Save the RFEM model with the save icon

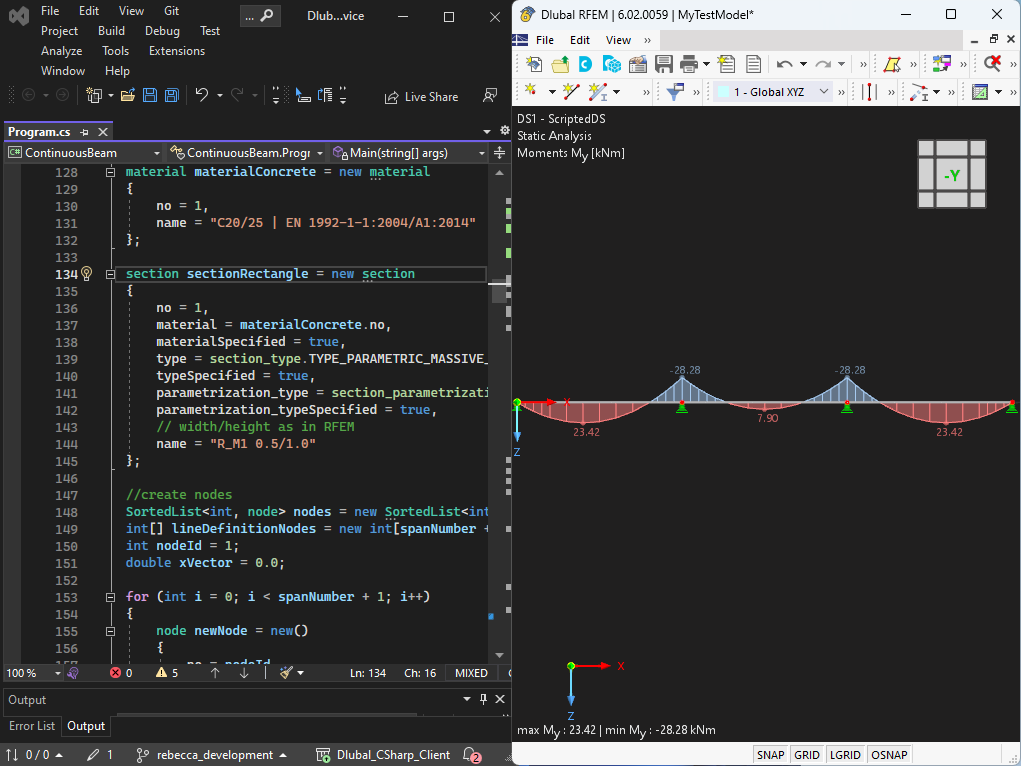tap(663, 65)
